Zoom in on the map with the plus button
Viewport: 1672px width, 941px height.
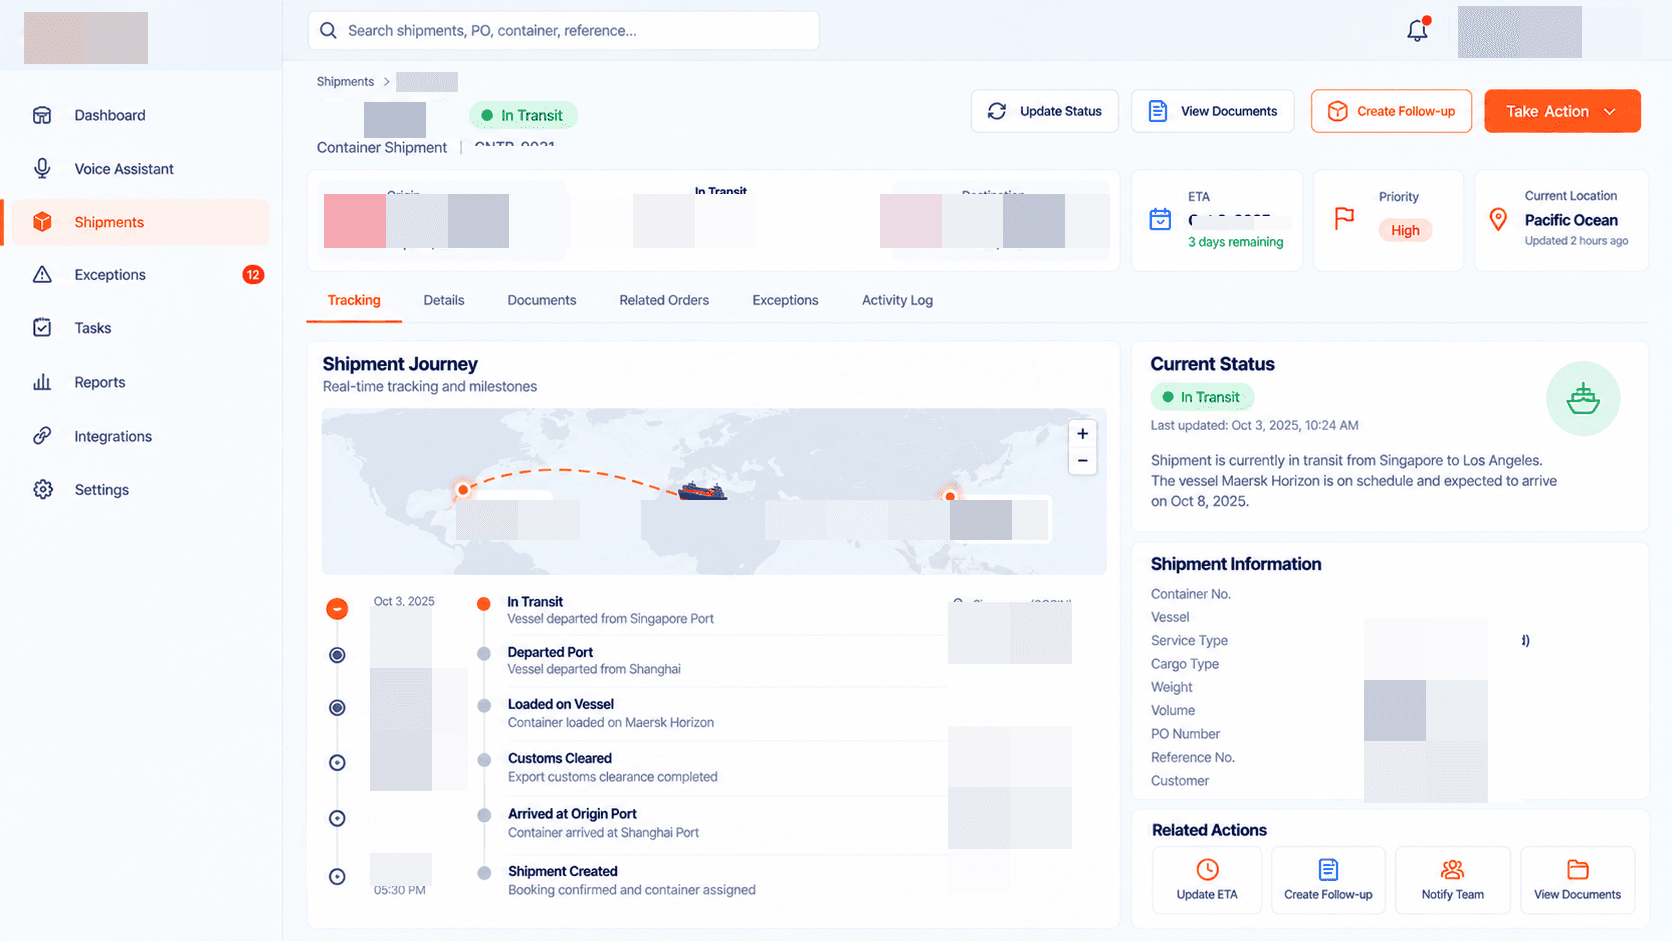pos(1082,434)
